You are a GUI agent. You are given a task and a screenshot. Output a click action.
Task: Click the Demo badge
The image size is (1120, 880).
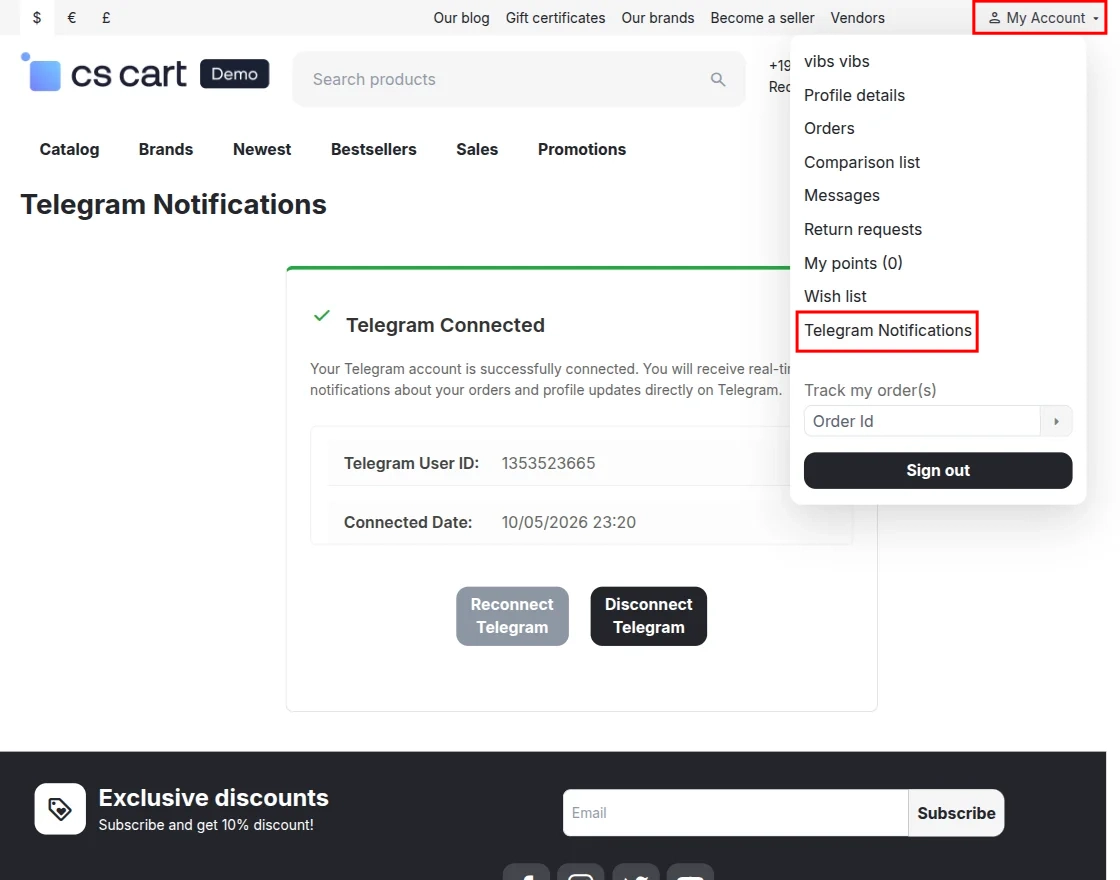(x=234, y=74)
